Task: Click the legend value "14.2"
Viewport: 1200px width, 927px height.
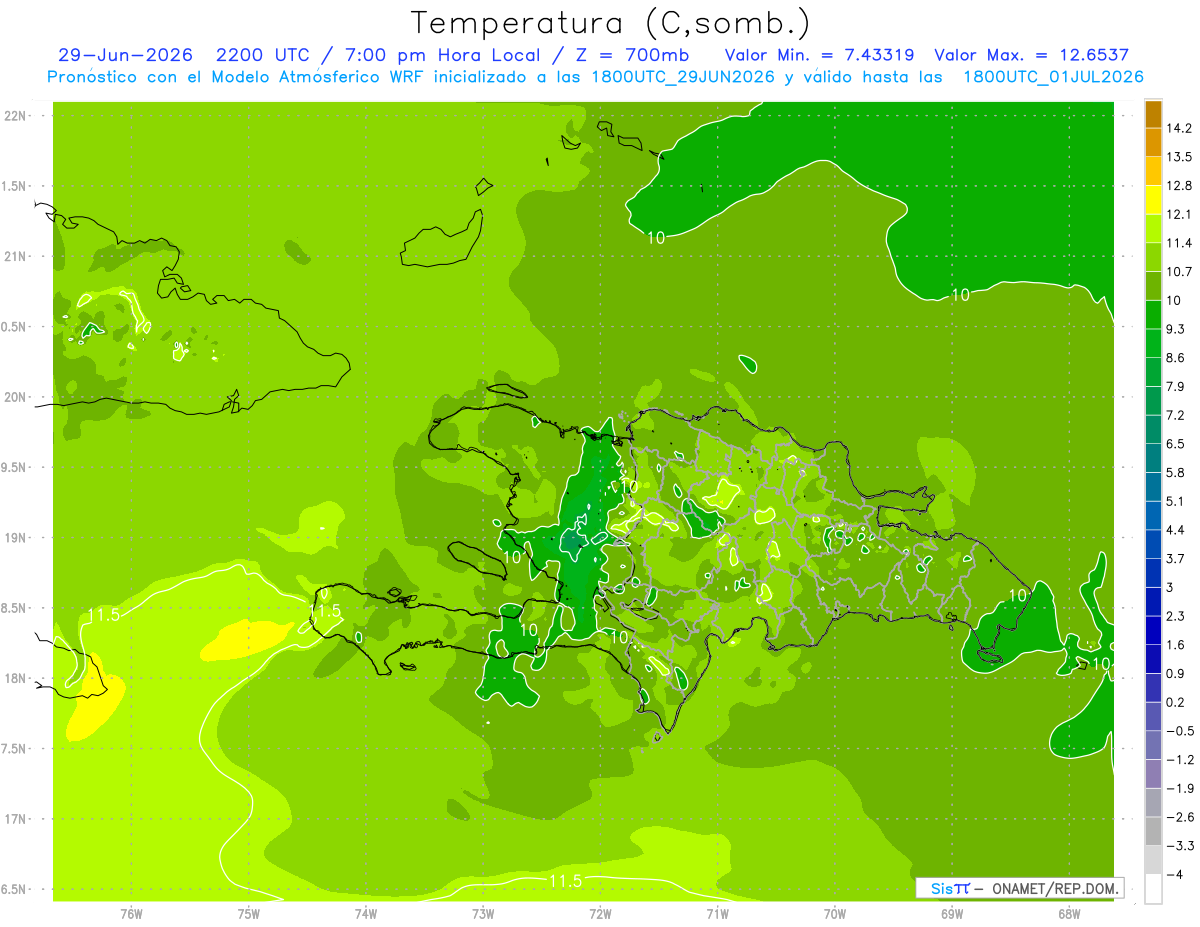Action: [1179, 128]
